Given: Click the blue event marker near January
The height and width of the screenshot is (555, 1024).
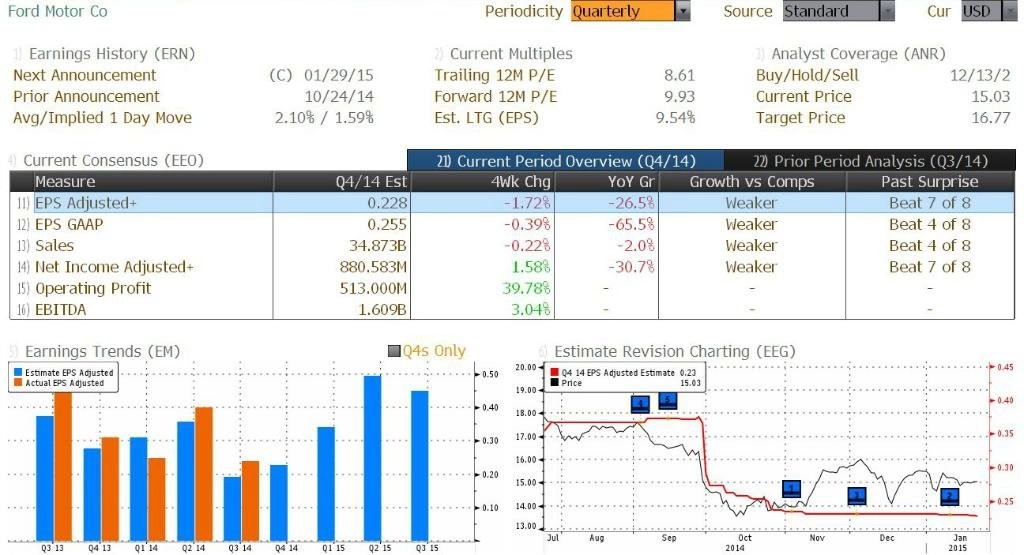Looking at the screenshot, I should pos(950,497).
